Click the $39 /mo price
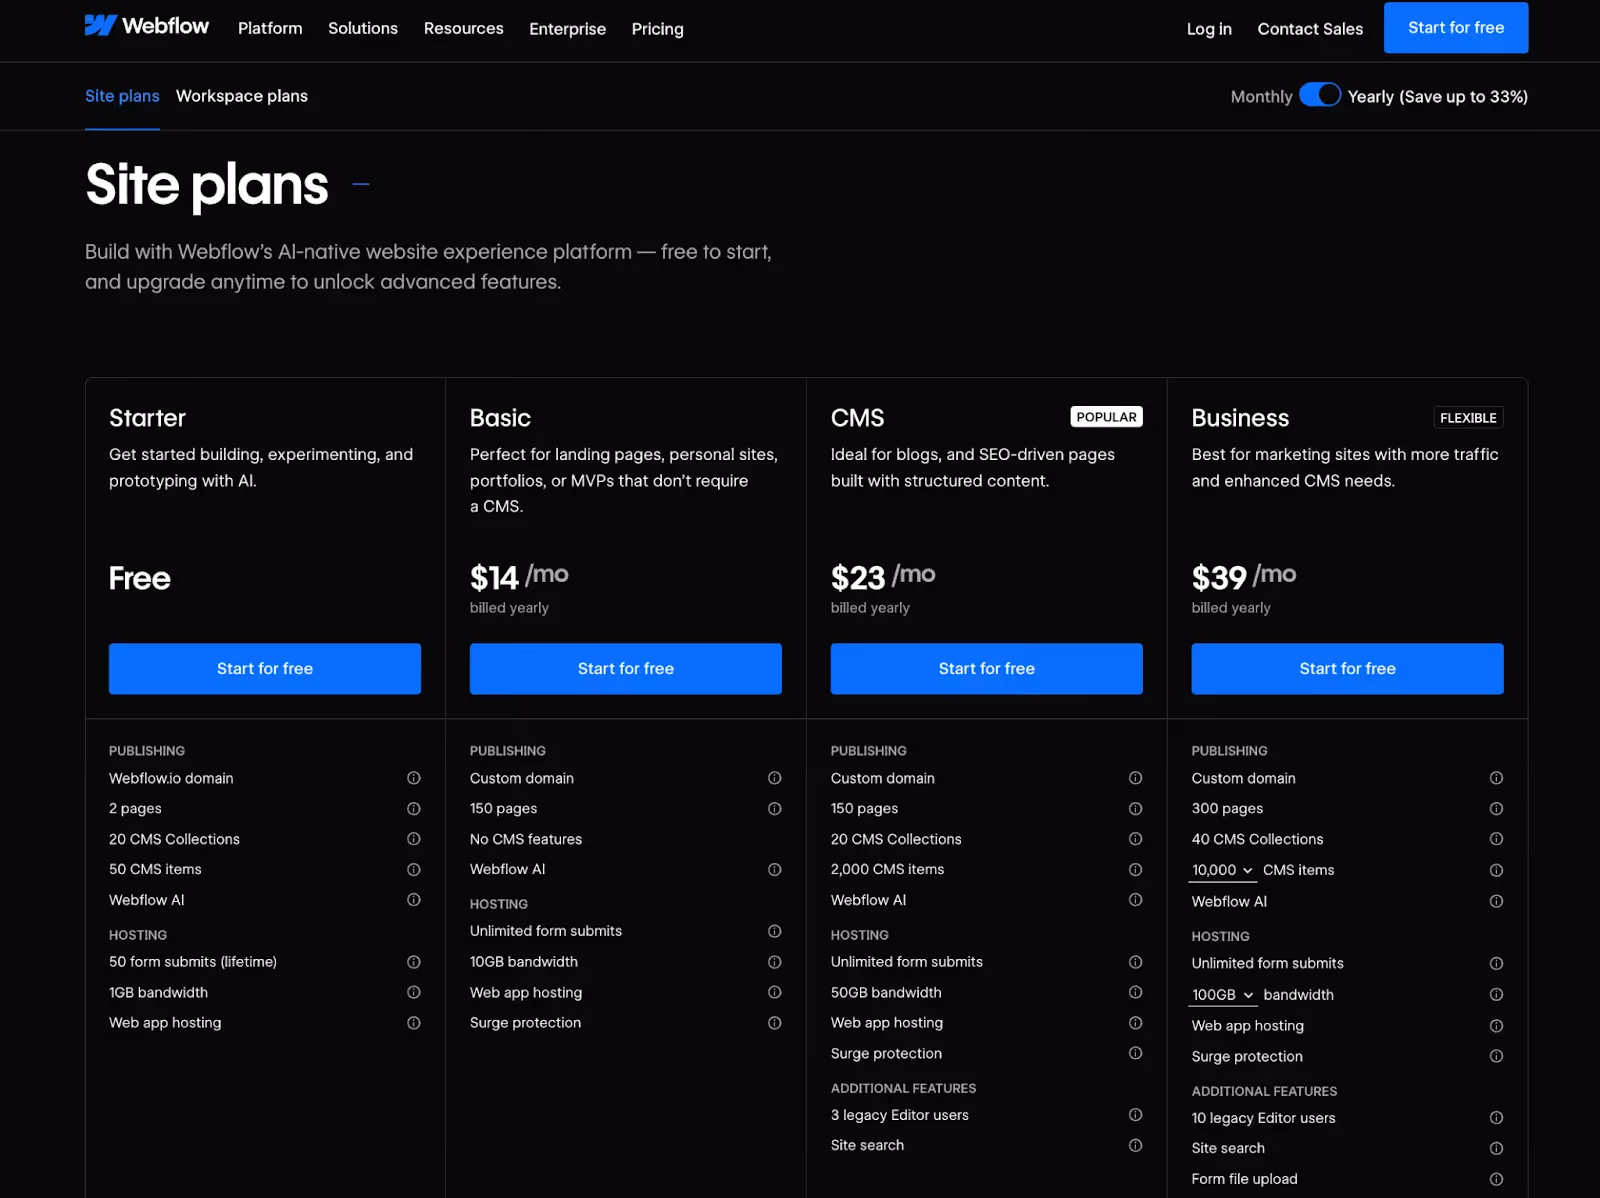 [x=1244, y=577]
